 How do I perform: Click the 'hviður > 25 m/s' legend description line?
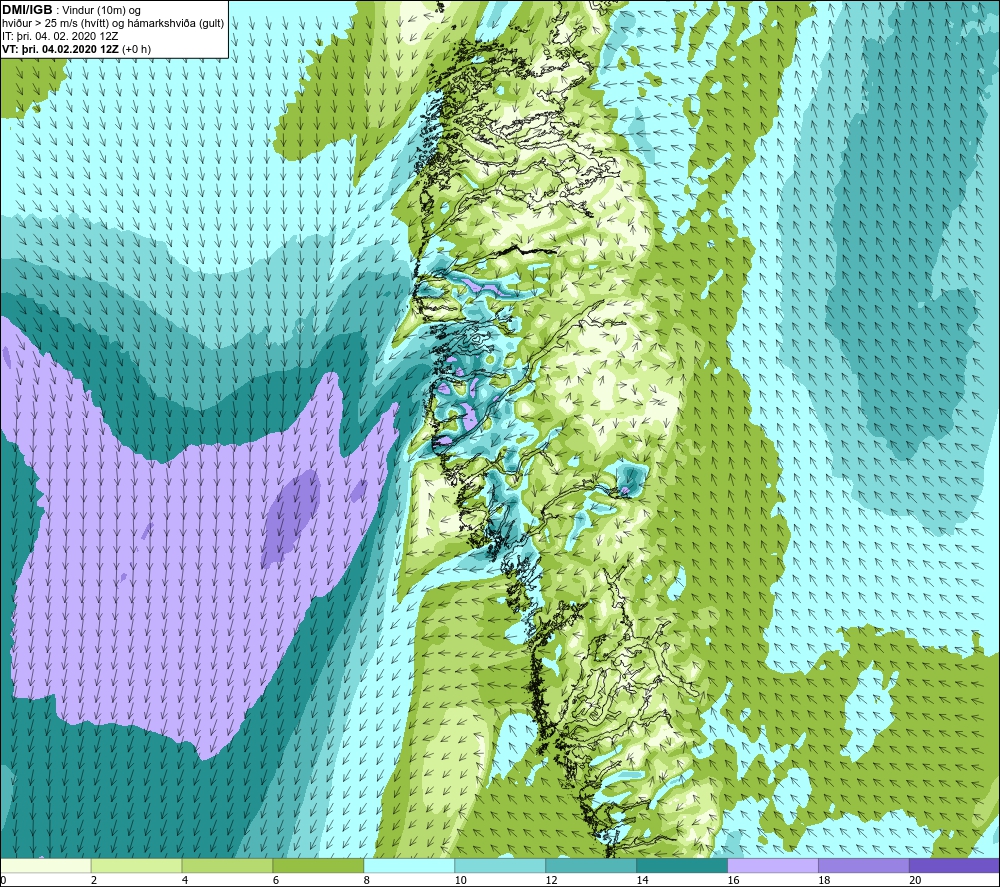tap(113, 24)
